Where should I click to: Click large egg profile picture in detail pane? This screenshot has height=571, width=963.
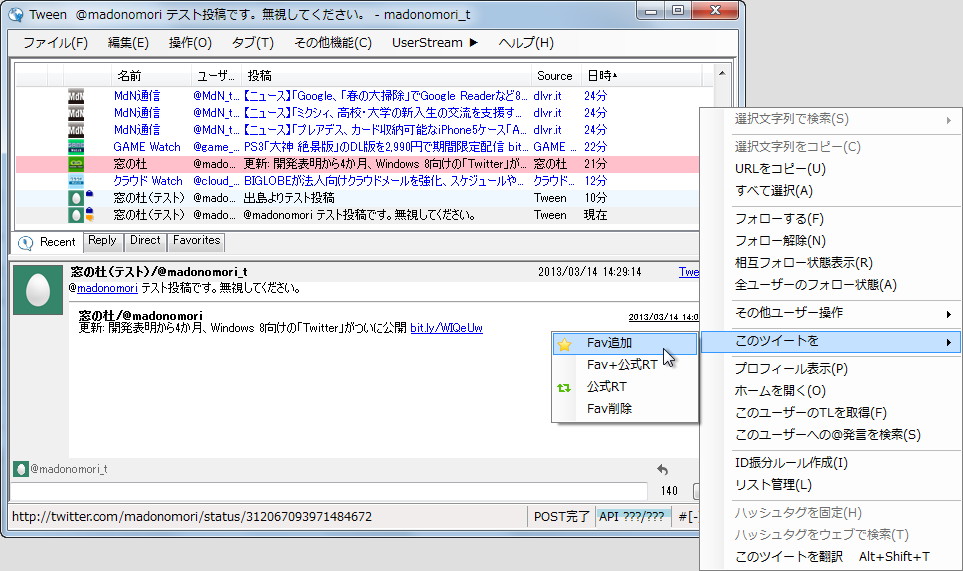click(38, 290)
